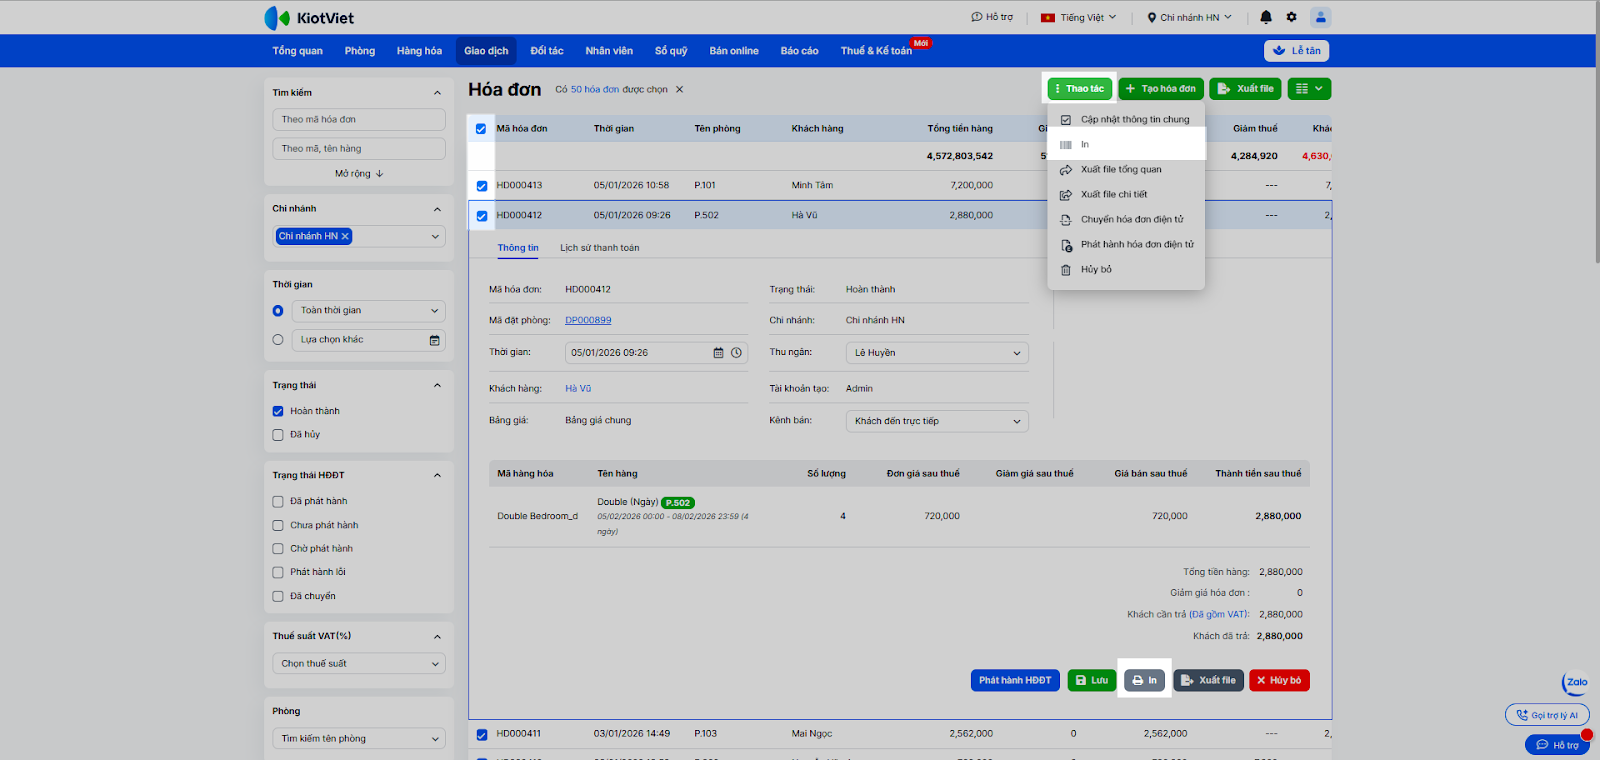Clear the 50 selected invoices with X

tap(680, 89)
